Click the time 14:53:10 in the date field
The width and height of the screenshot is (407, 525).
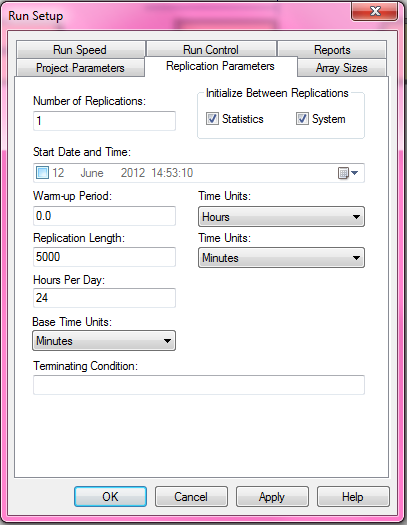[172, 173]
